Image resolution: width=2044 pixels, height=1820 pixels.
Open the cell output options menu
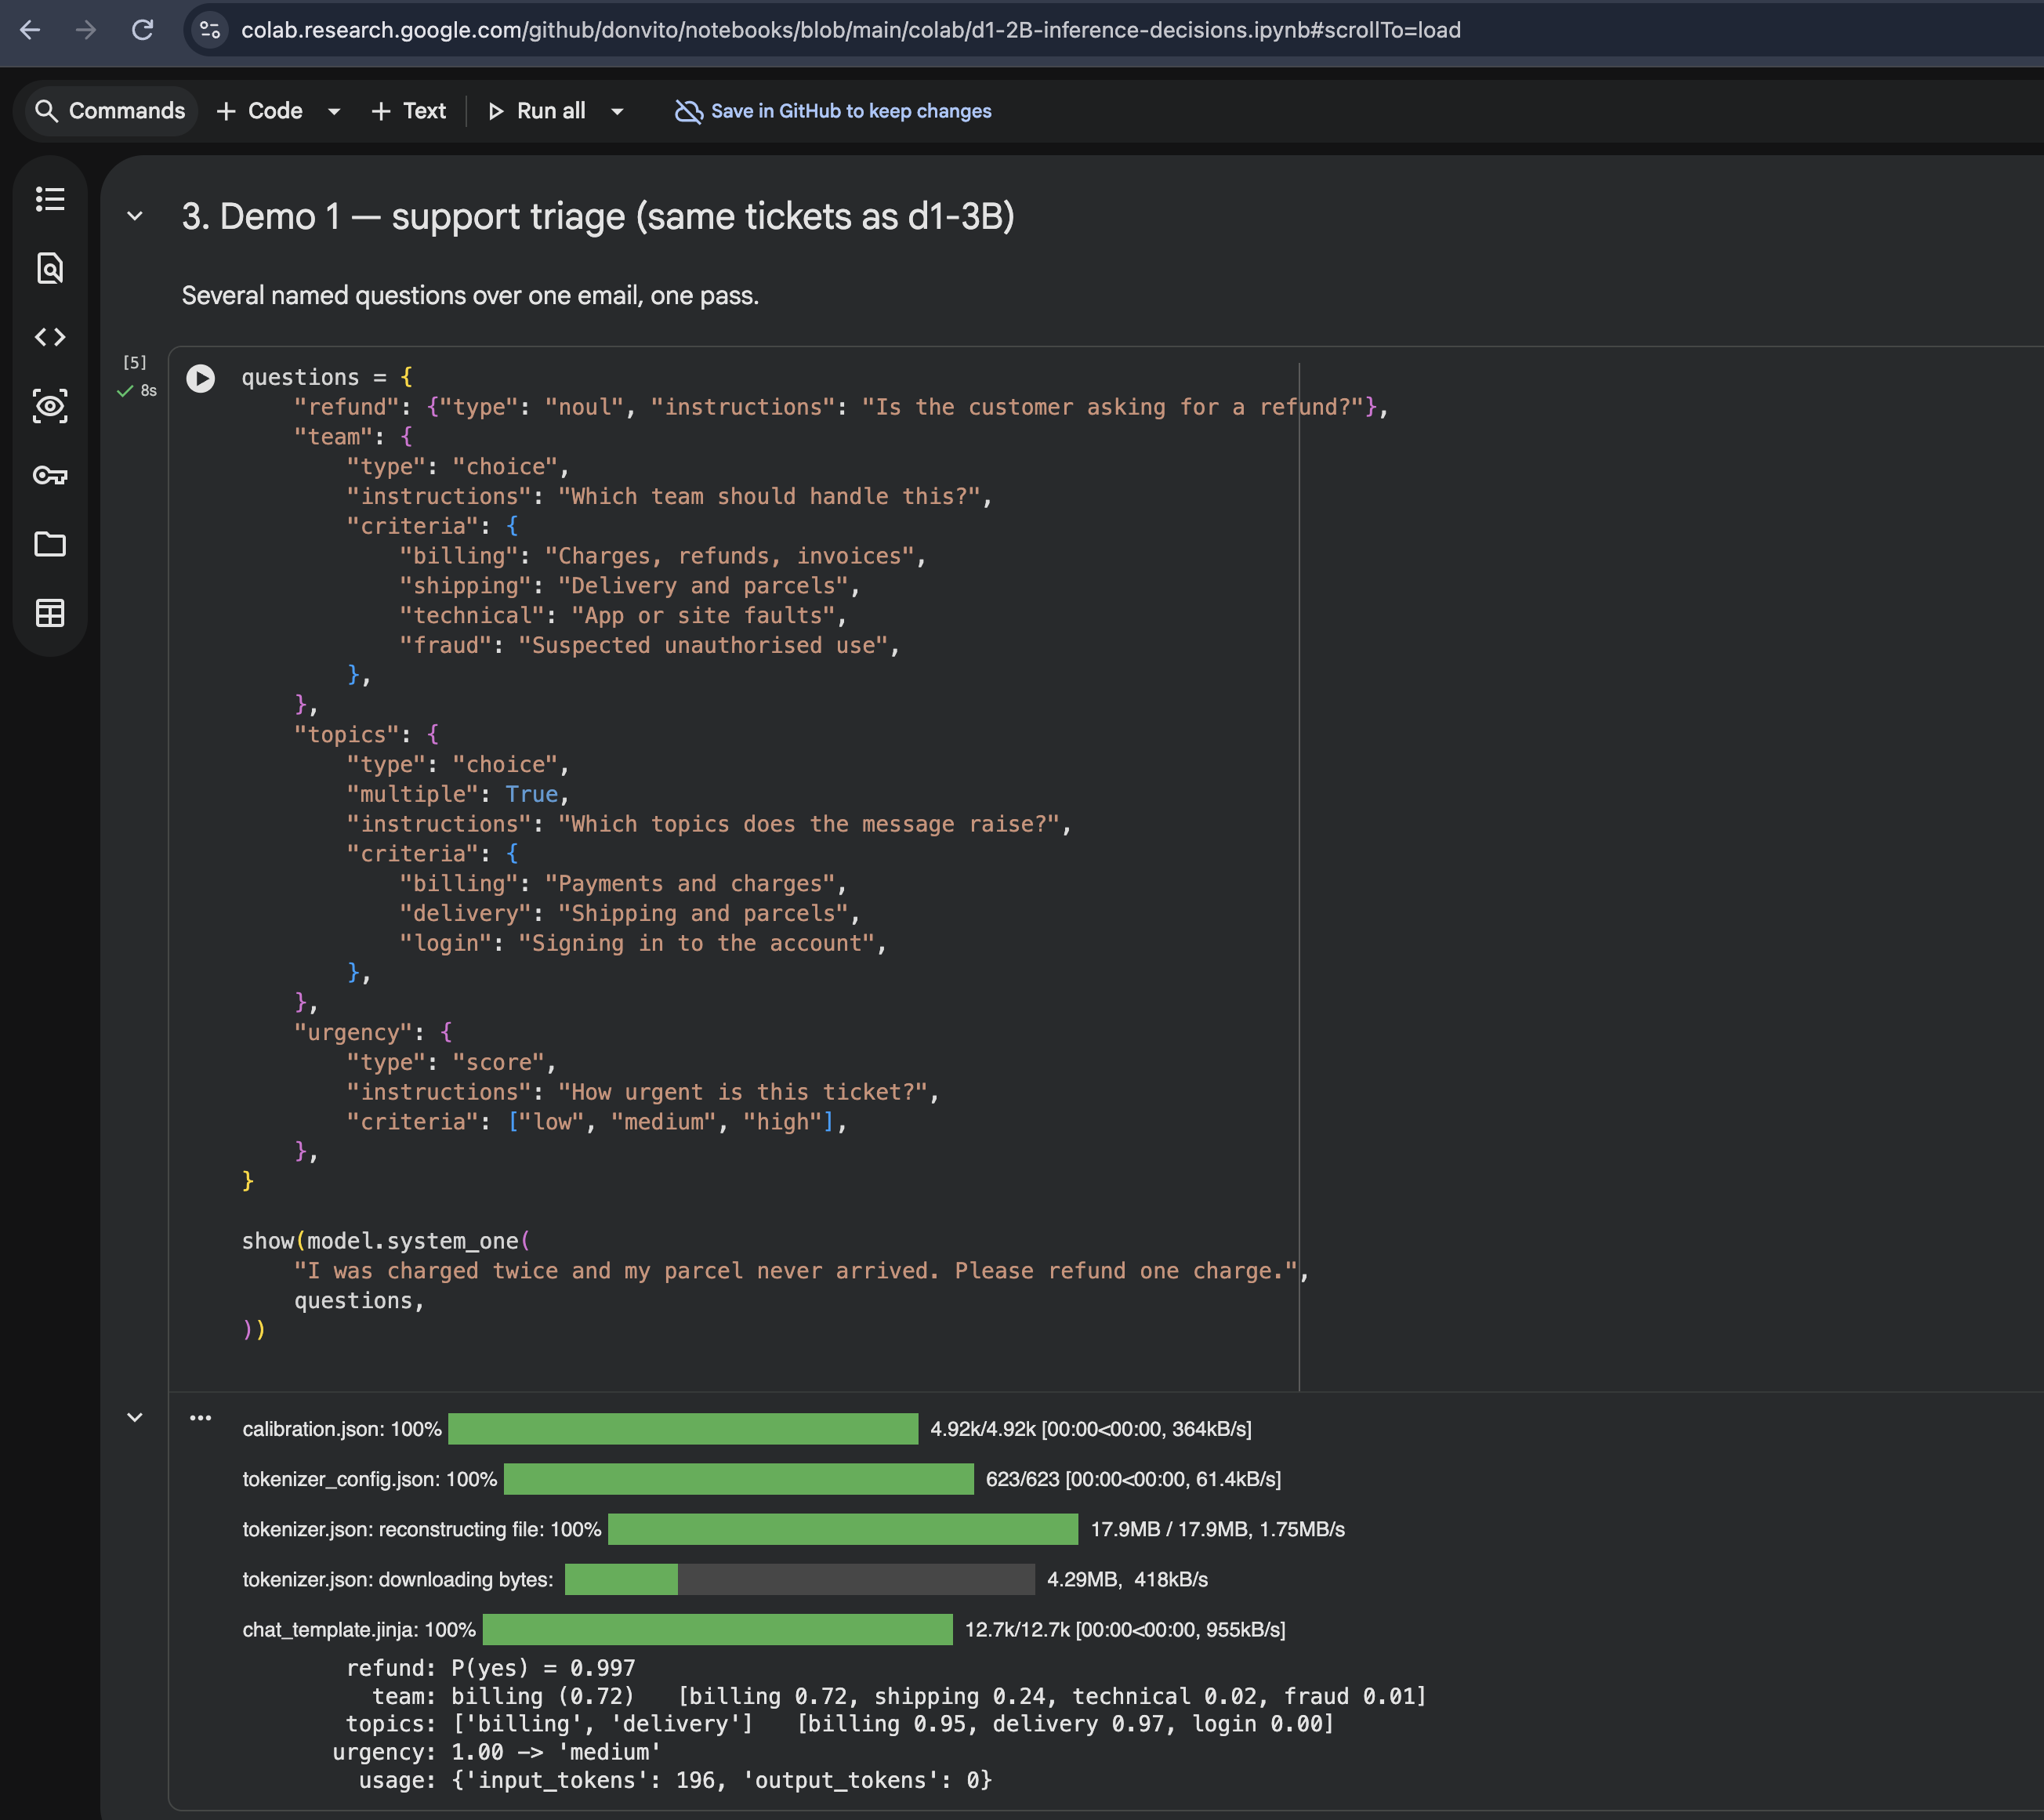201,1418
